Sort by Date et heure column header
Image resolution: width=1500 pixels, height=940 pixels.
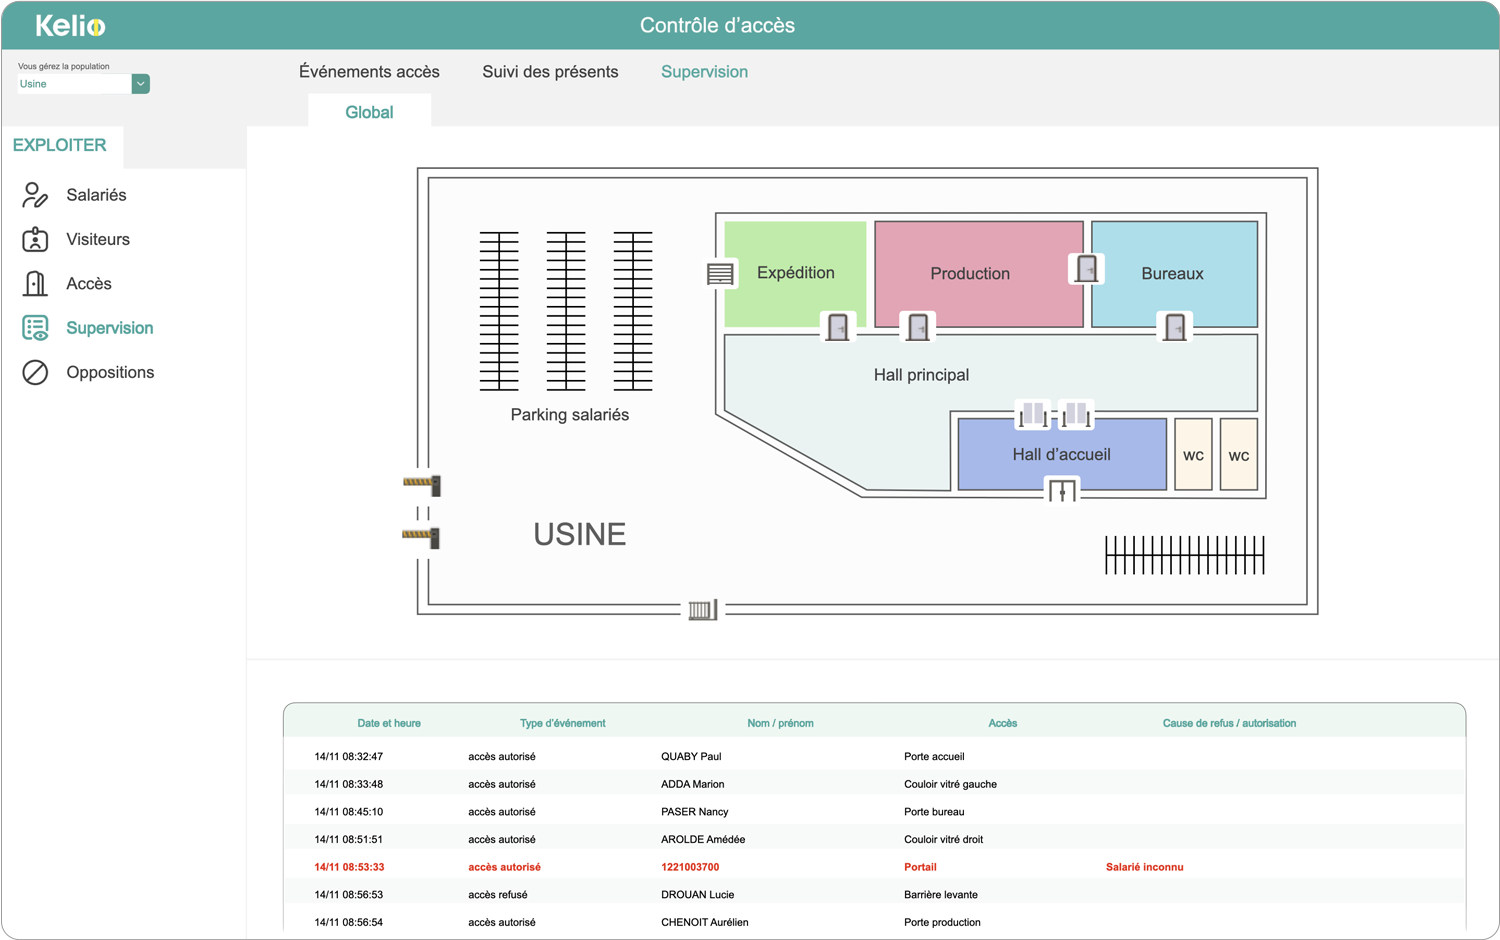click(389, 723)
